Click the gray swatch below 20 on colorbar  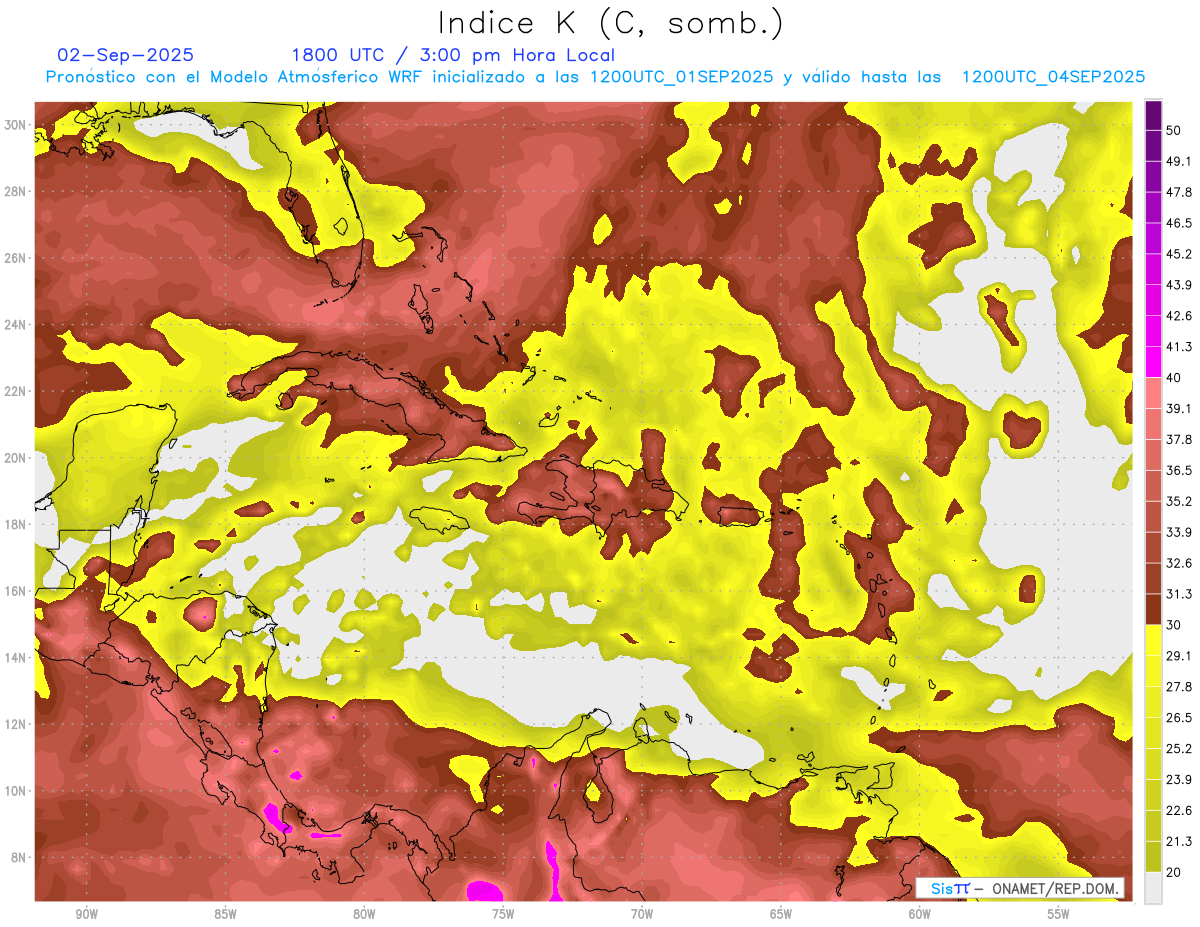click(x=1153, y=888)
